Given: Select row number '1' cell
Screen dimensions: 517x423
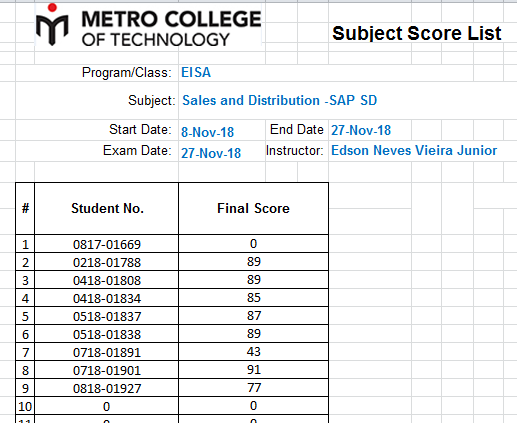Looking at the screenshot, I should [x=25, y=244].
